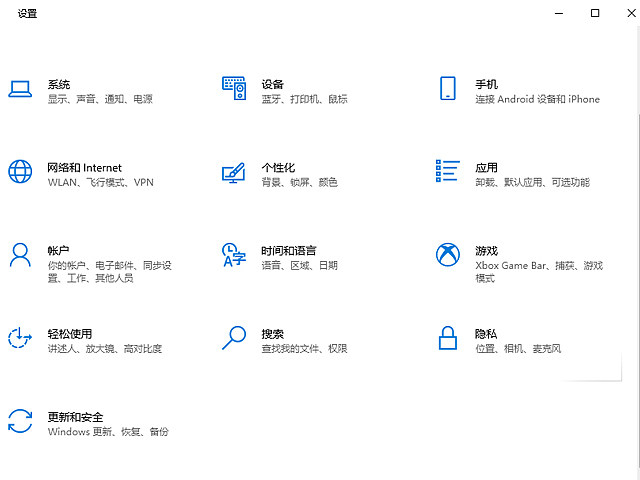Click the phone icon for 手机
Image resolution: width=640 pixels, height=480 pixels.
448,88
